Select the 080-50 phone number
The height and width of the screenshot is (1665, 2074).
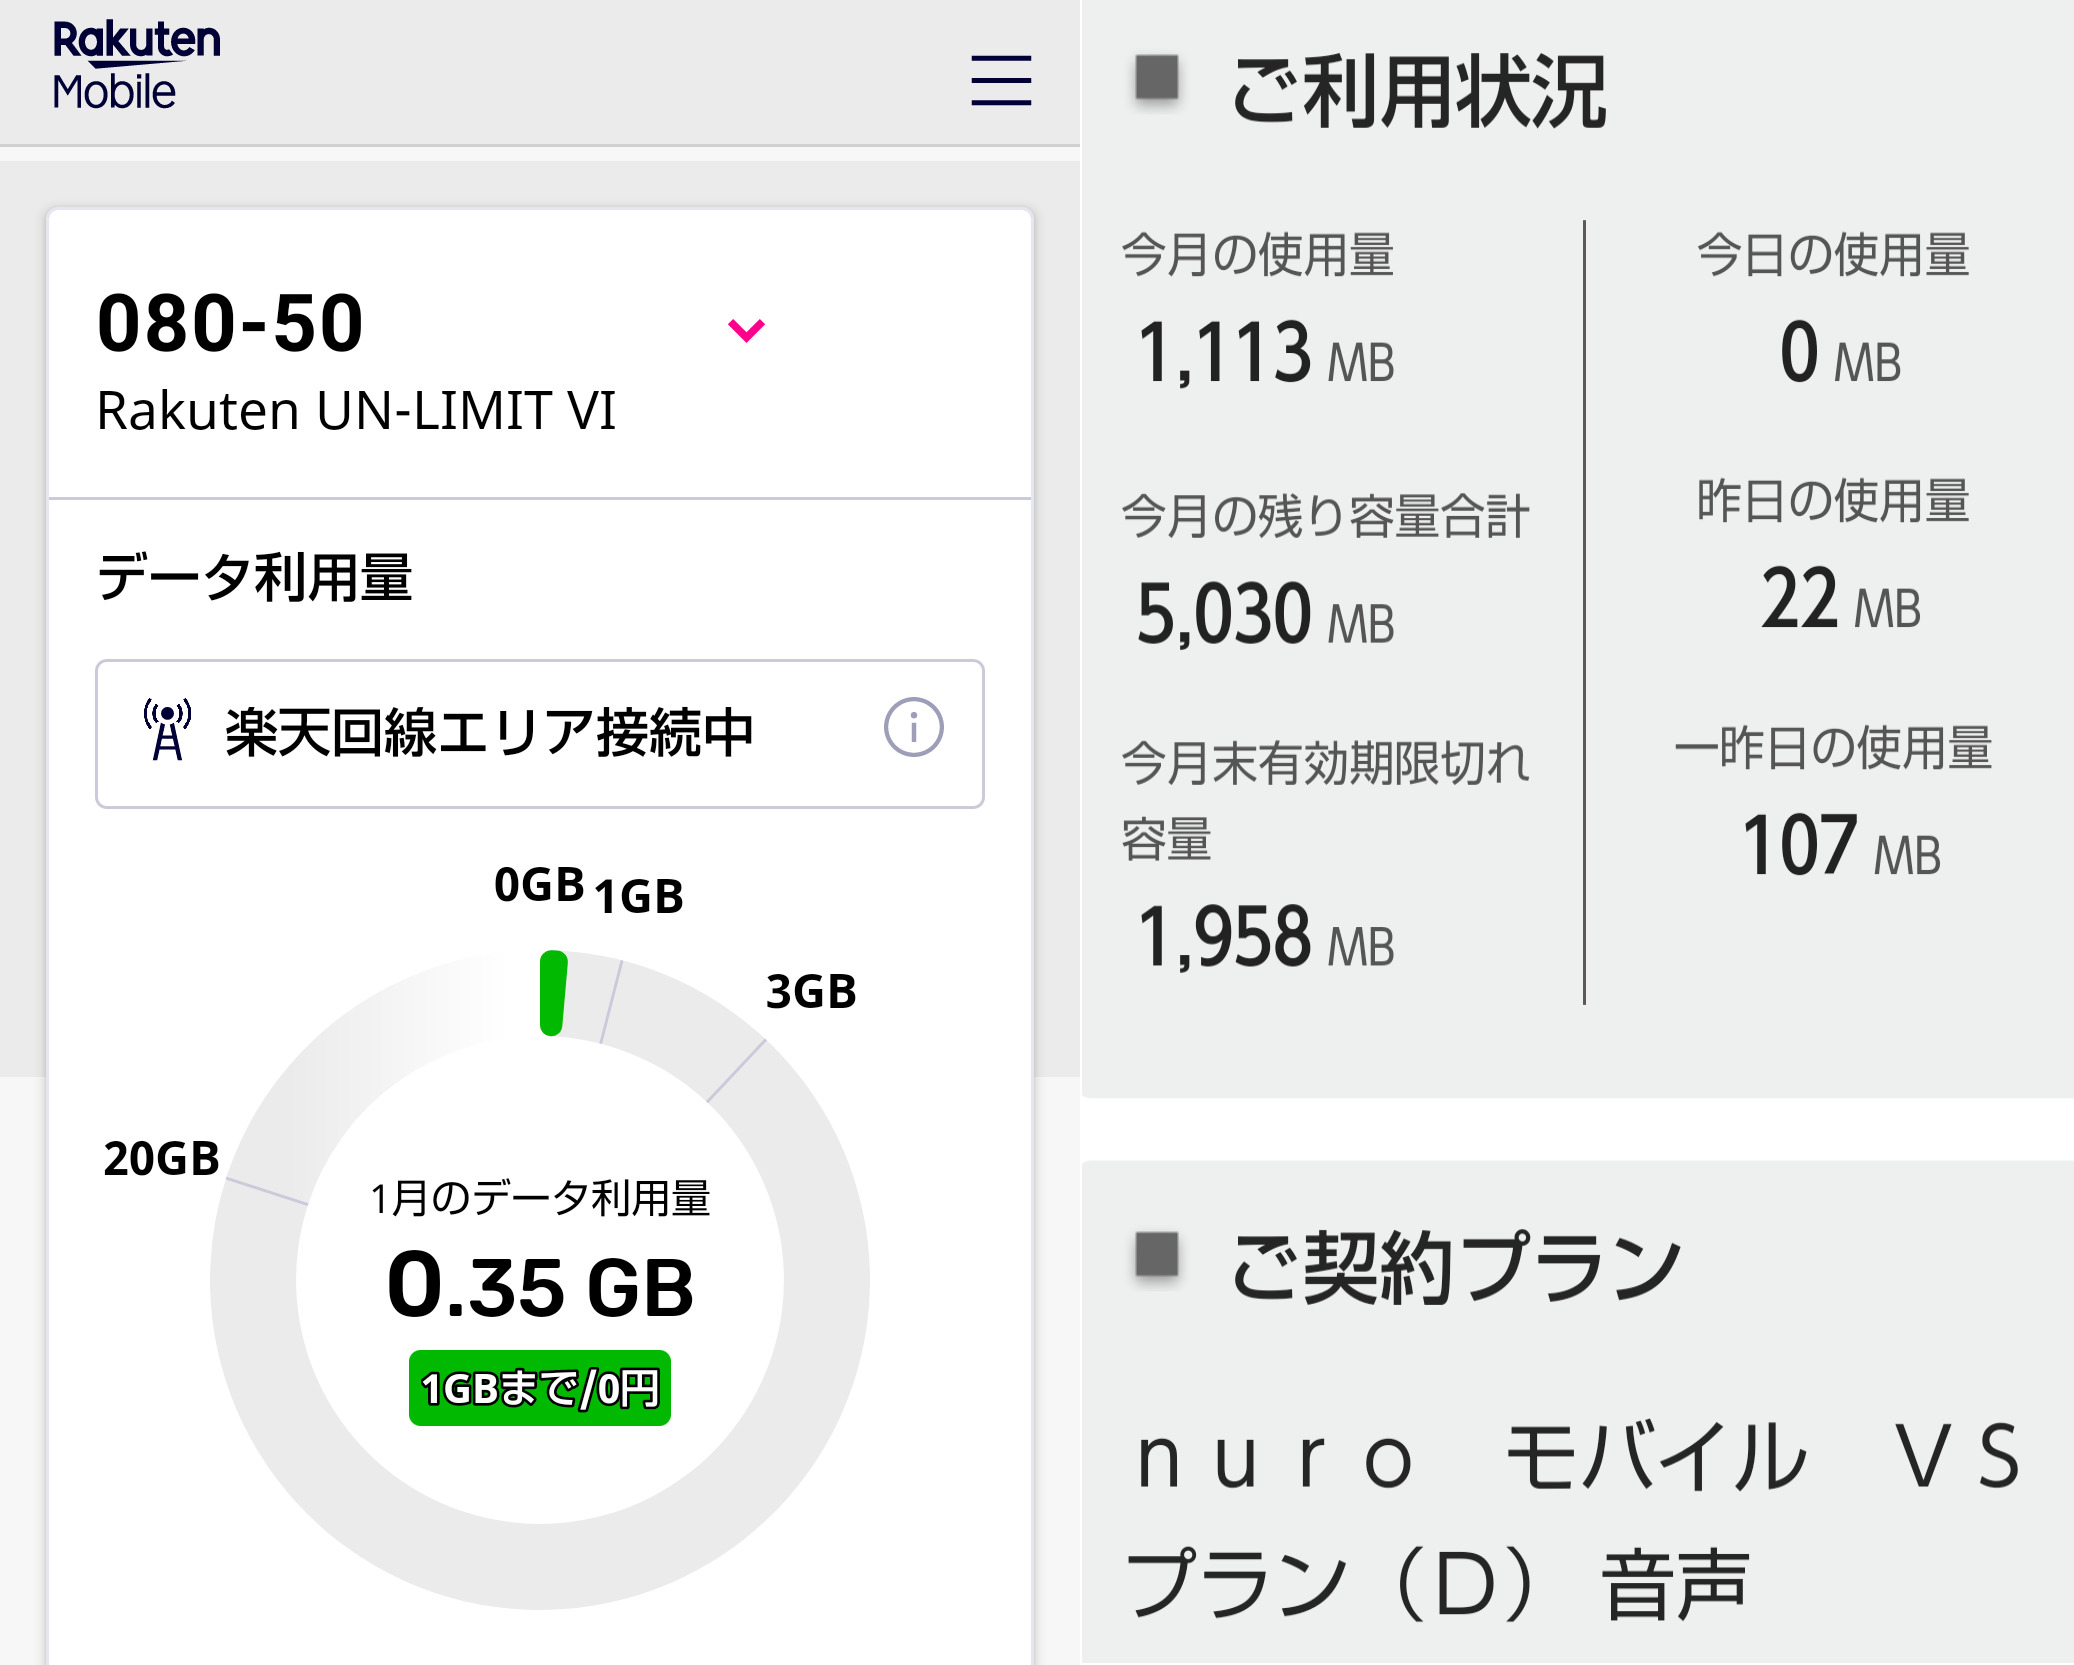coord(230,324)
